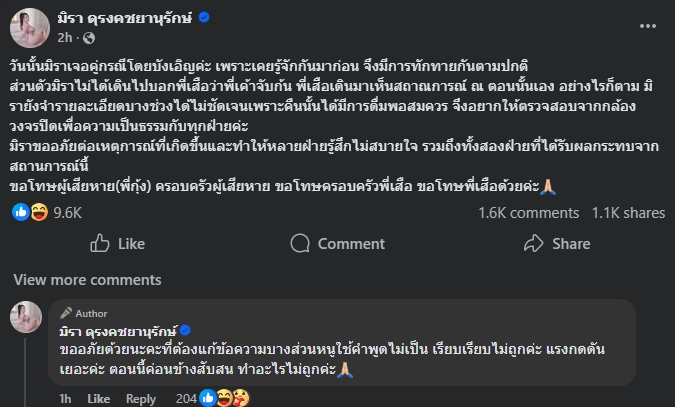This screenshot has height=407, width=675.
Task: Open the 1.1K shares link
Action: click(x=629, y=213)
